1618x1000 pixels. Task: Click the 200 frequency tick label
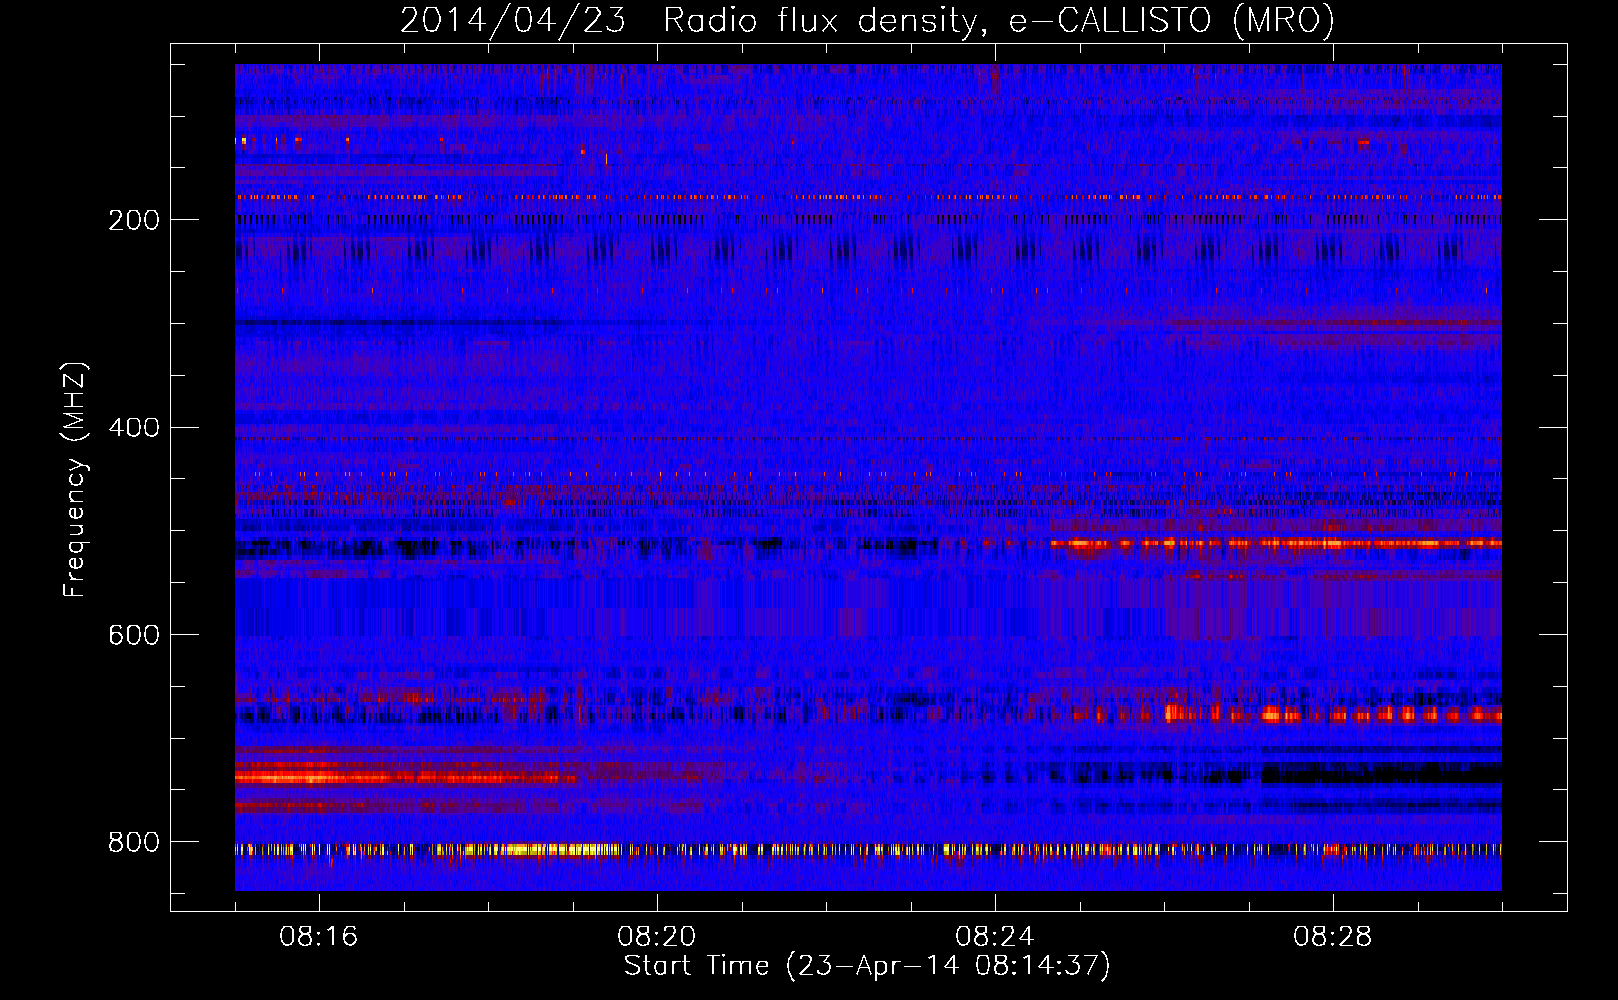[x=134, y=220]
